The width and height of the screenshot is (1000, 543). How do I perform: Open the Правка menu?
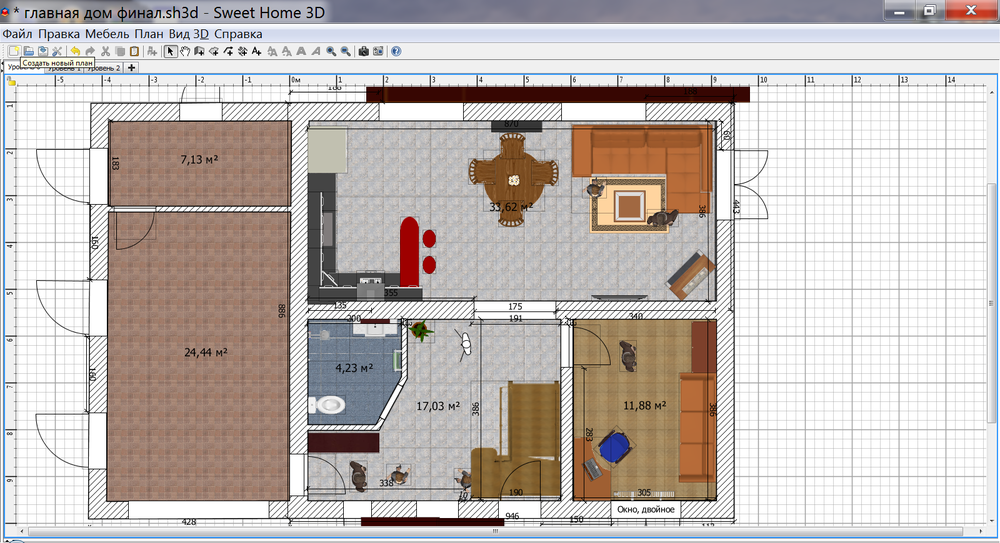click(59, 34)
